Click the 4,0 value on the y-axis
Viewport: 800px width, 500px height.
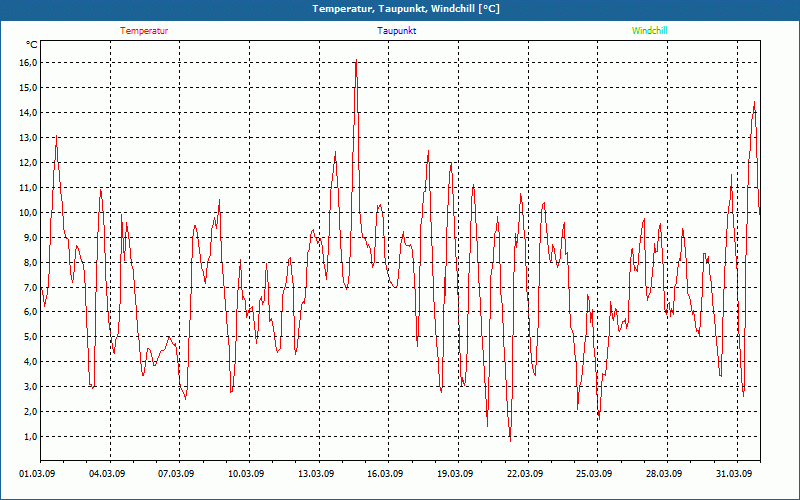pos(31,362)
